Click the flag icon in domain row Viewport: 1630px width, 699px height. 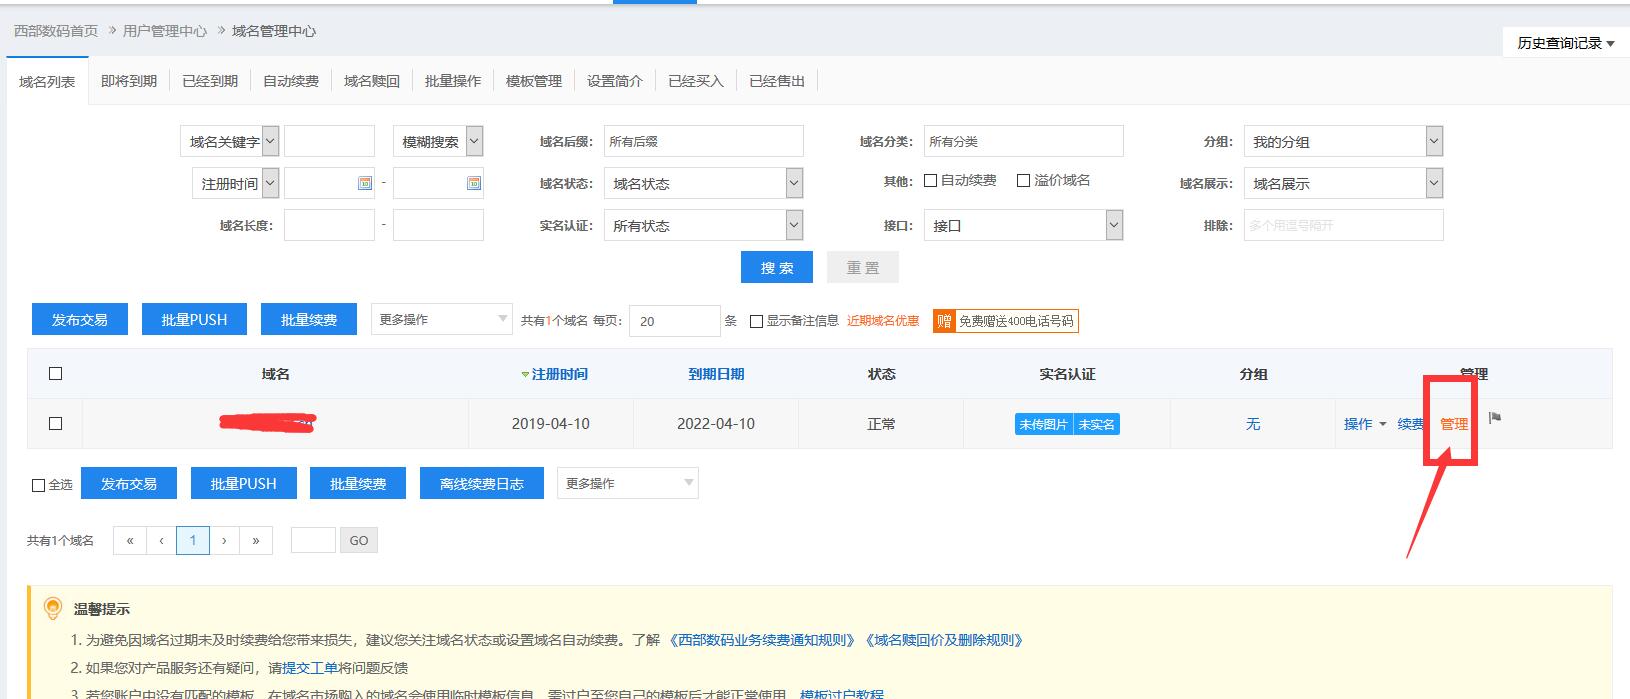tap(1495, 418)
